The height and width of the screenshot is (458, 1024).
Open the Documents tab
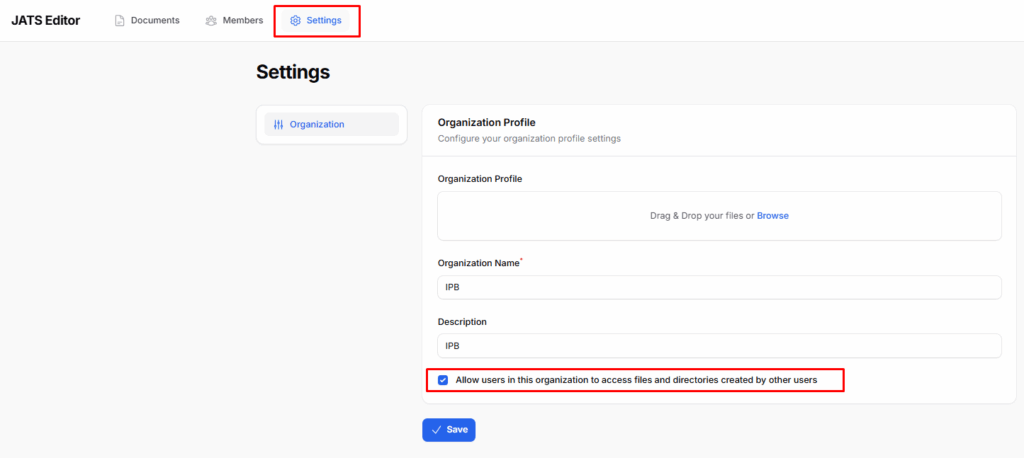(147, 20)
